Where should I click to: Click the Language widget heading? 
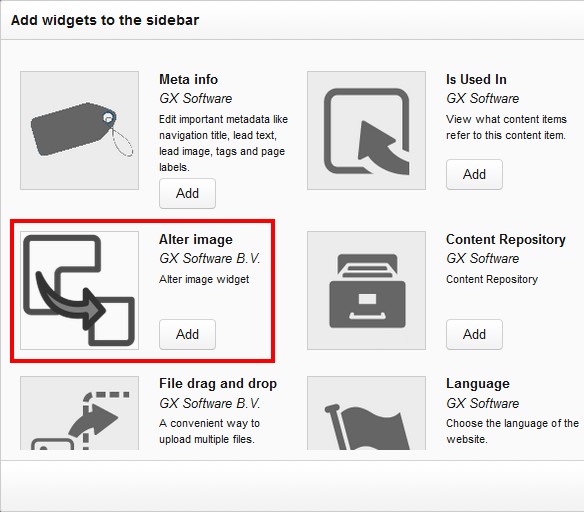(x=478, y=384)
